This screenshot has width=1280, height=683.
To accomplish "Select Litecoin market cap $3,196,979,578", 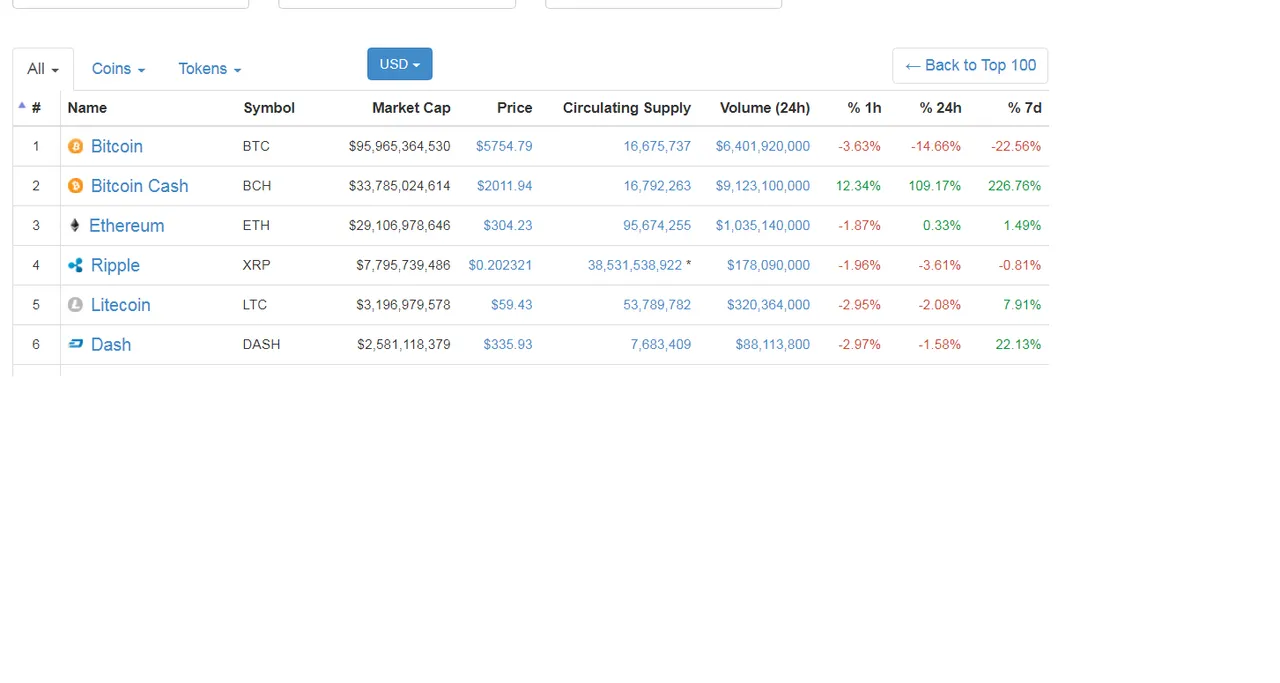I will click(x=404, y=305).
